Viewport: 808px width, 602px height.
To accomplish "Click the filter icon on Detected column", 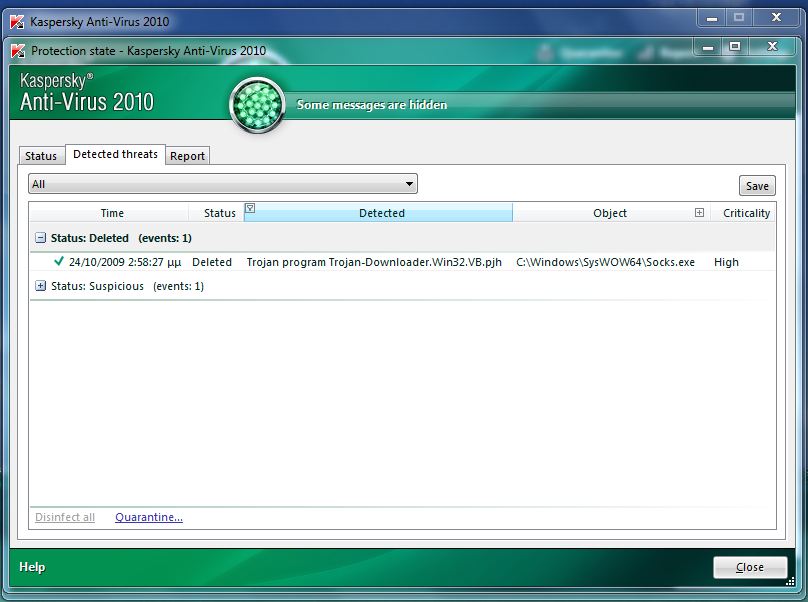I will click(x=250, y=208).
